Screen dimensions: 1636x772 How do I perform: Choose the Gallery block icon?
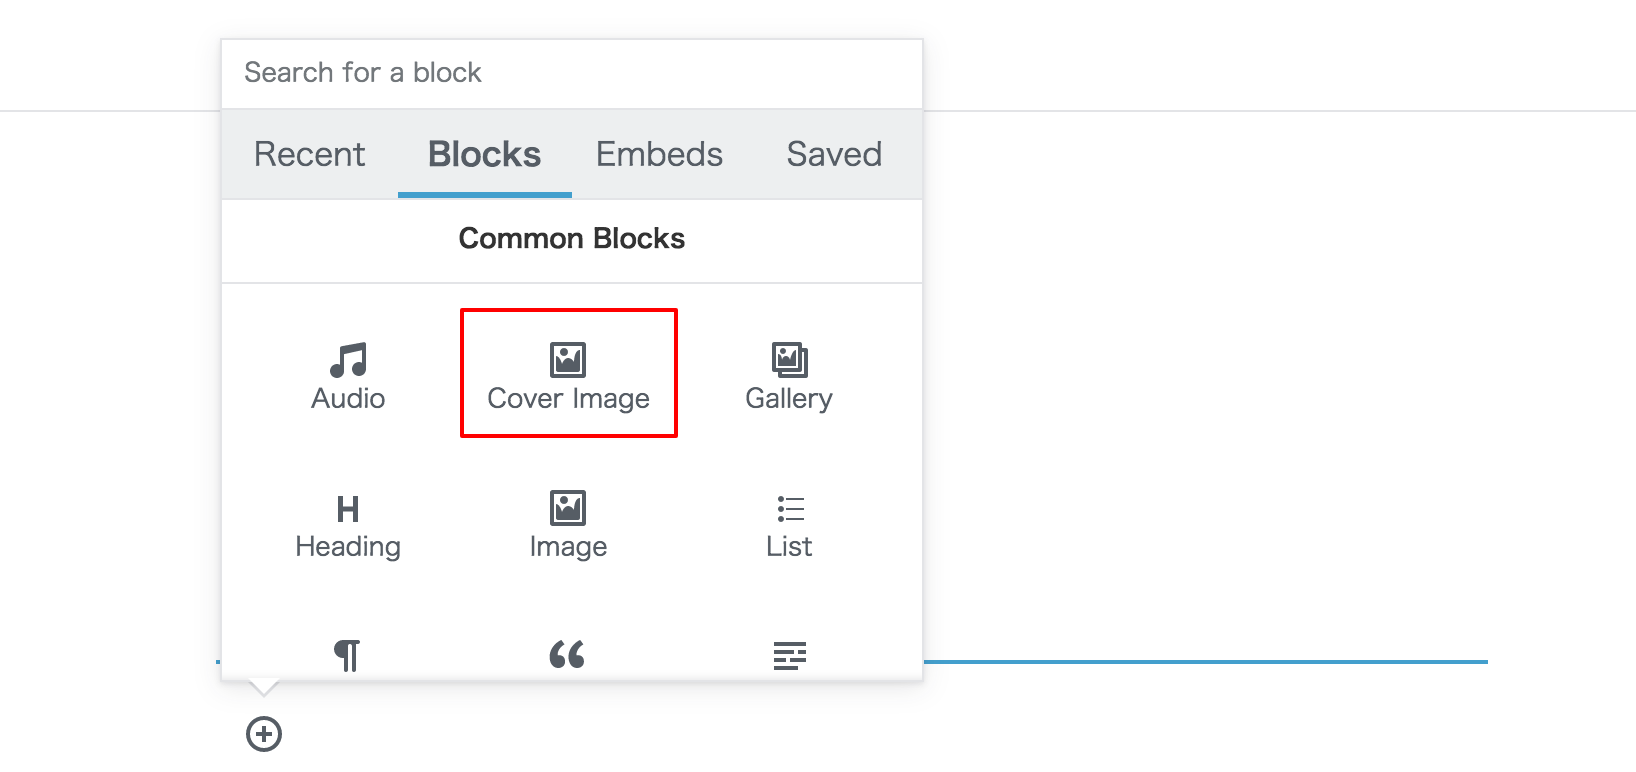point(789,358)
